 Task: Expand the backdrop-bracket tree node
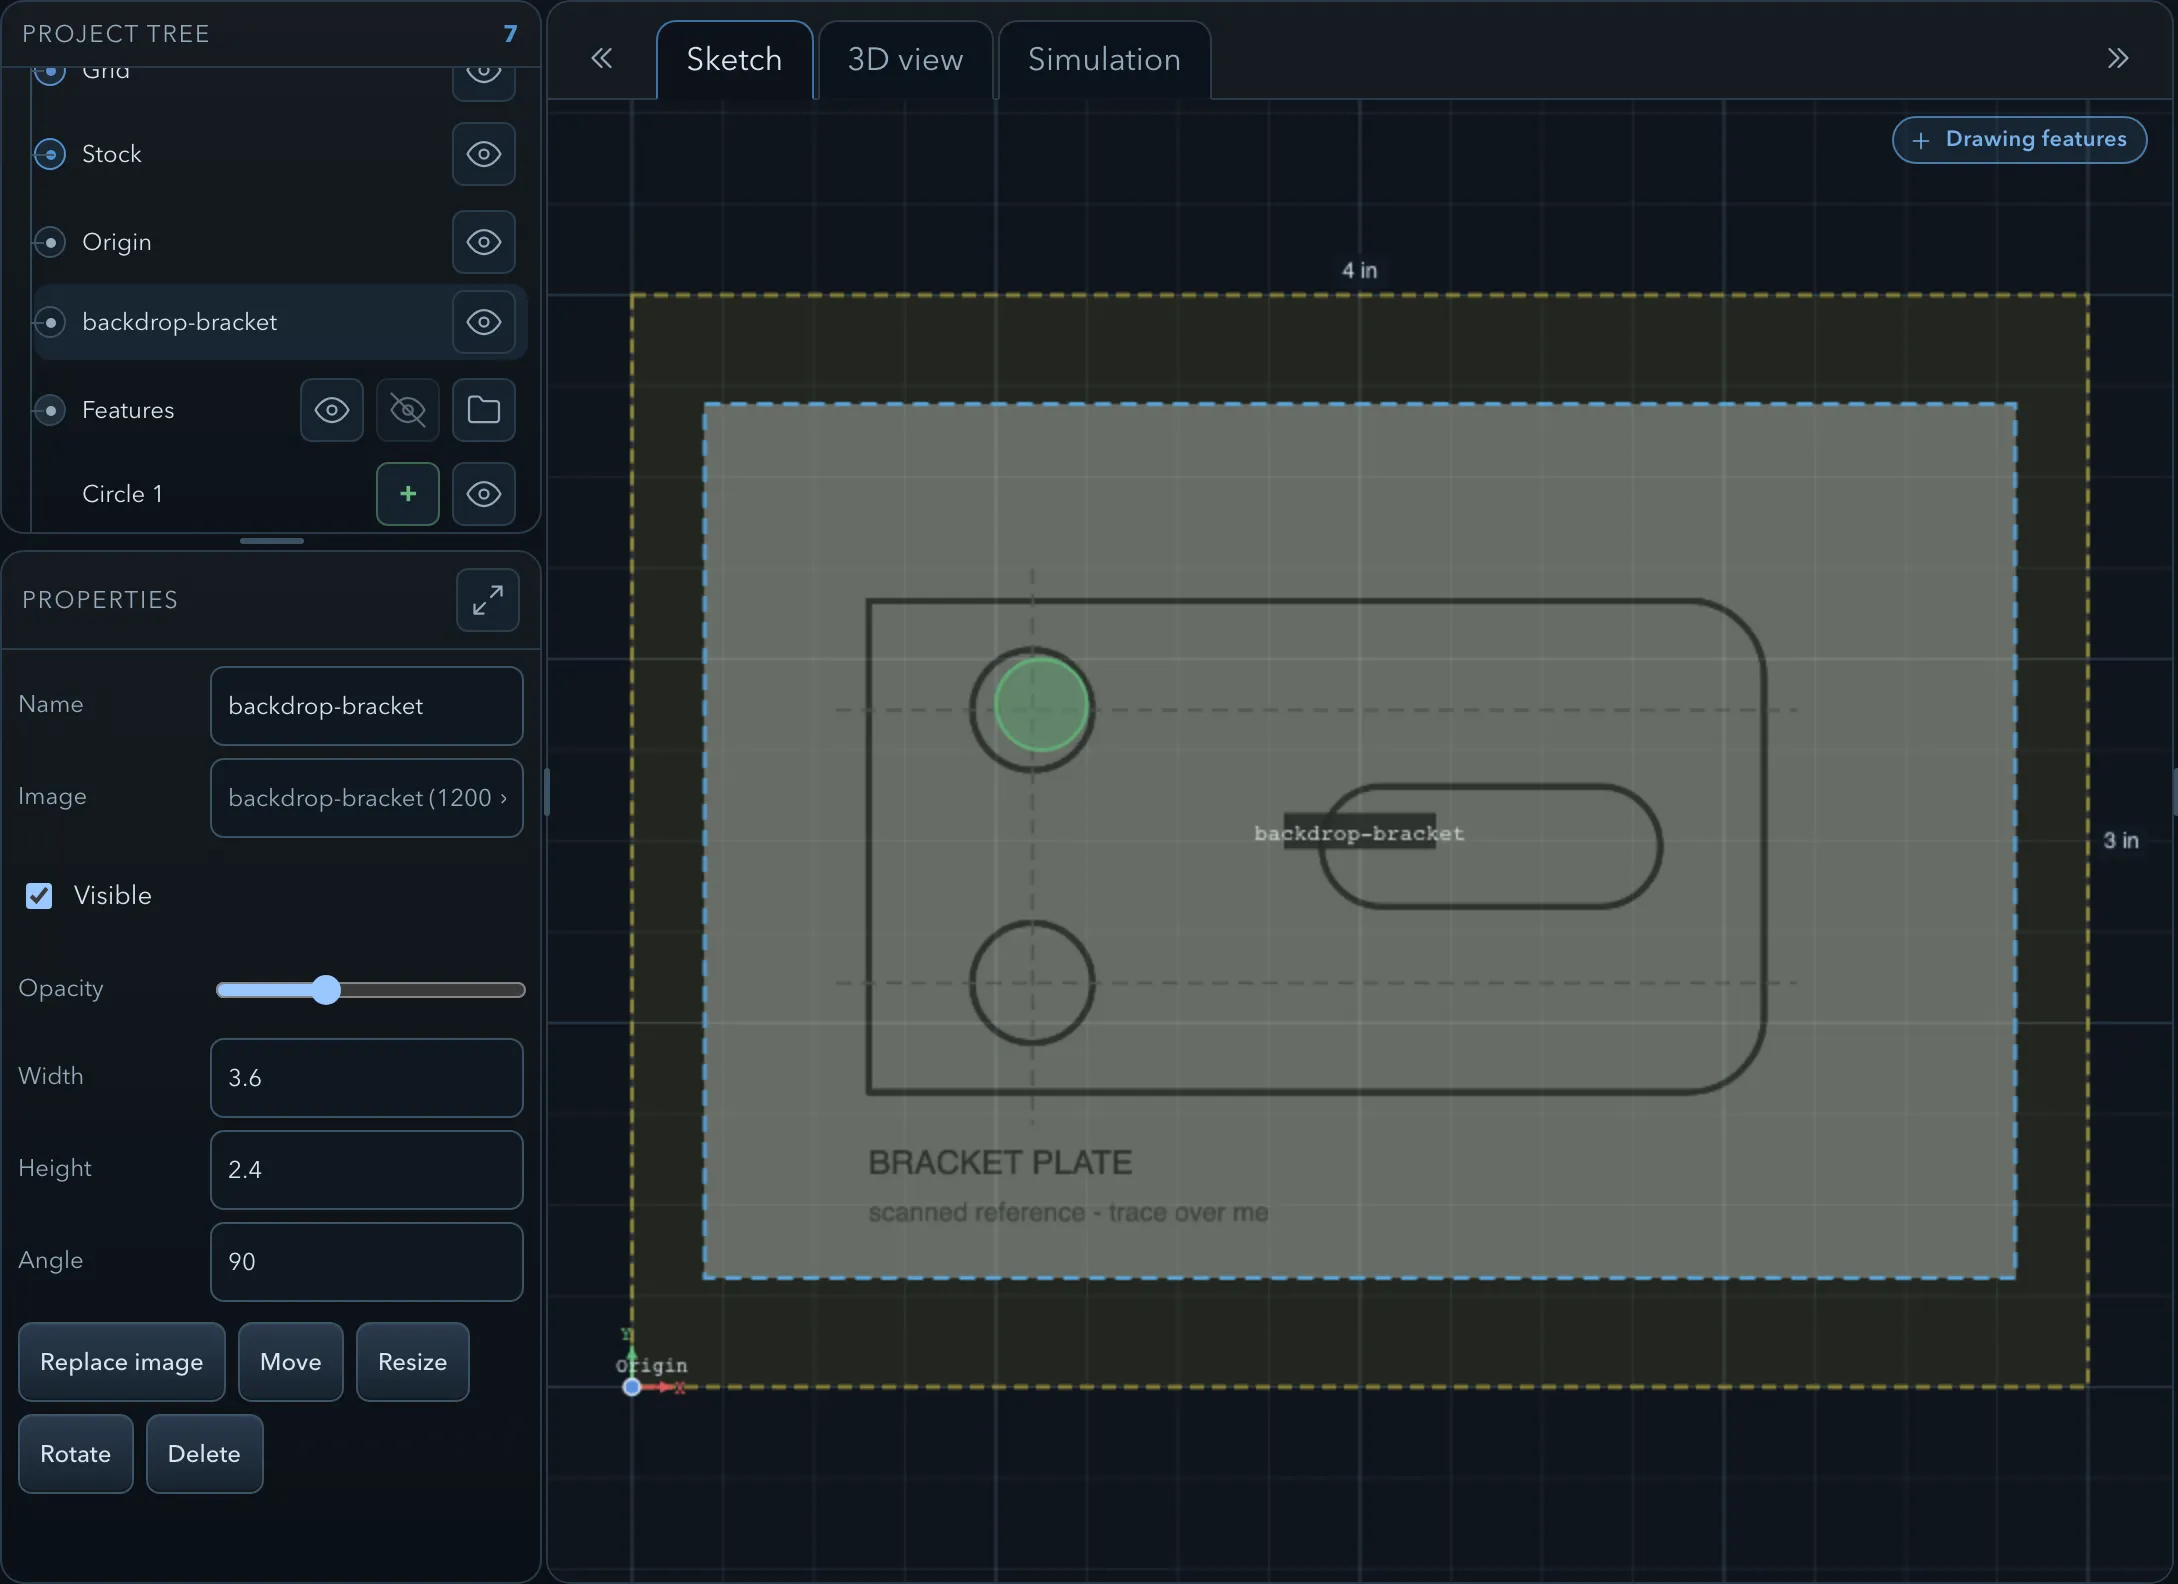tap(50, 322)
